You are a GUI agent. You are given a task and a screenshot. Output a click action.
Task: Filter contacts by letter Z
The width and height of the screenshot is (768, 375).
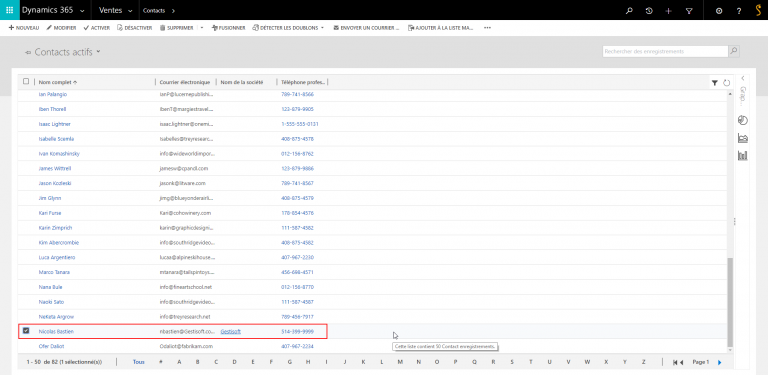[644, 362]
